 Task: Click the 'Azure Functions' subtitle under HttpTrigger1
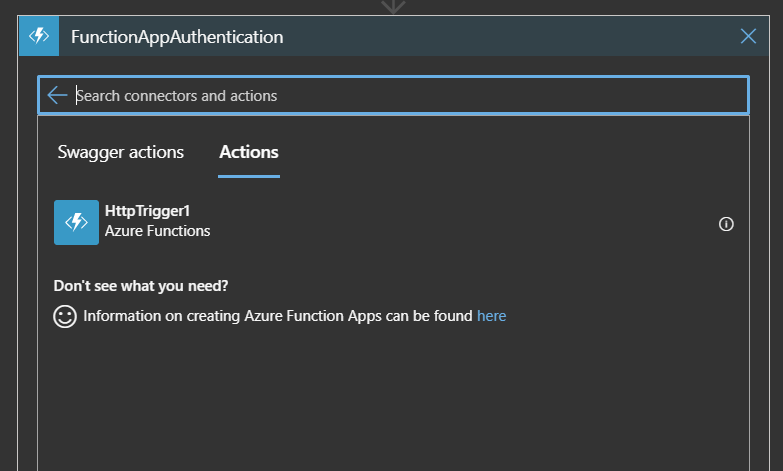(x=157, y=231)
